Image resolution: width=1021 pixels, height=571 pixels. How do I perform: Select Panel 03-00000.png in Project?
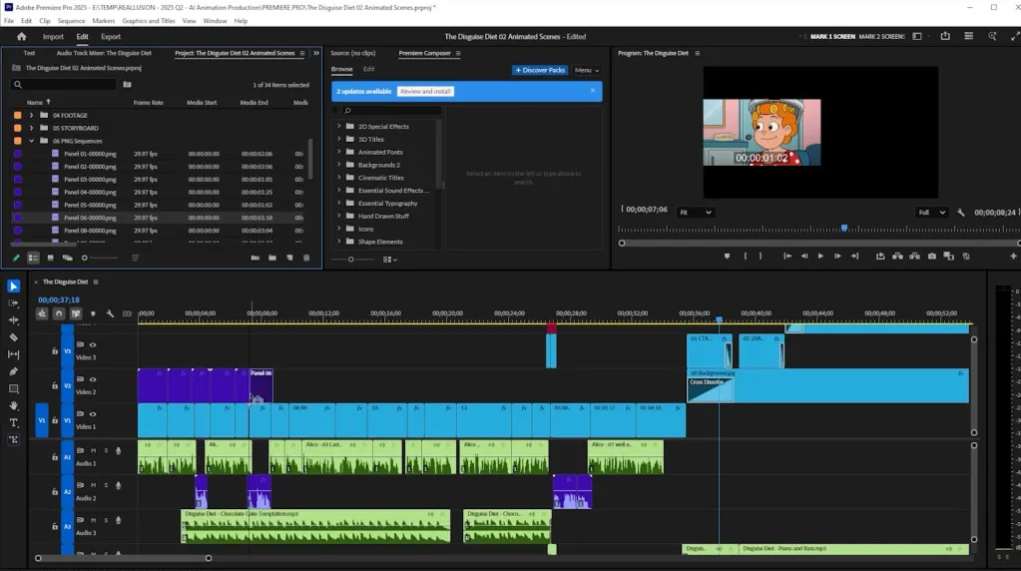pyautogui.click(x=90, y=179)
